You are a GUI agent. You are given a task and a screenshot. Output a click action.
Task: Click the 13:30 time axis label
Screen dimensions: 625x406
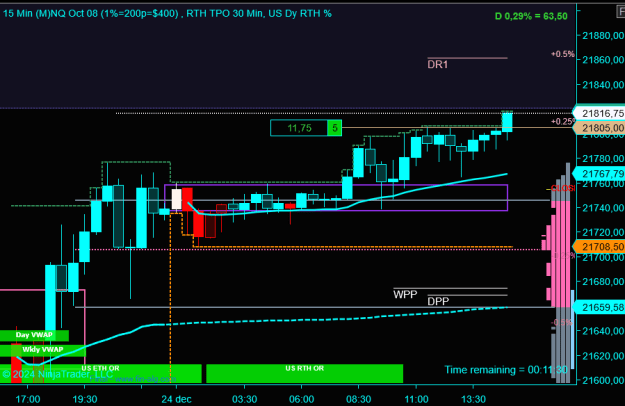pos(473,399)
